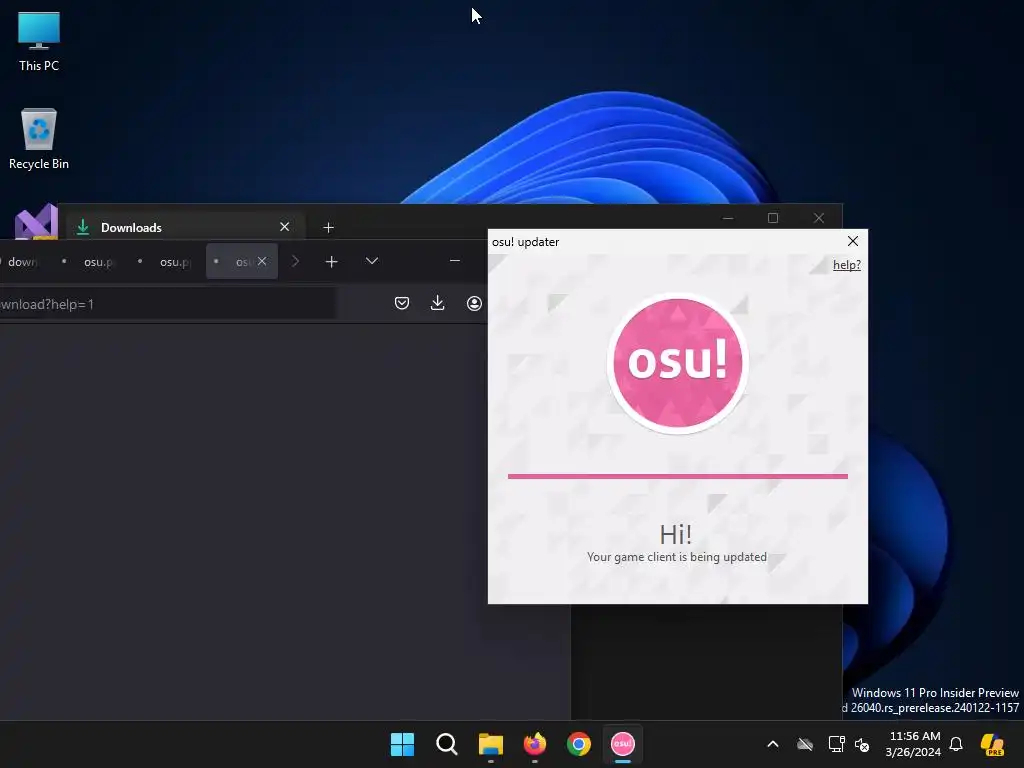
Task: Click the pink update progress bar
Action: click(677, 476)
